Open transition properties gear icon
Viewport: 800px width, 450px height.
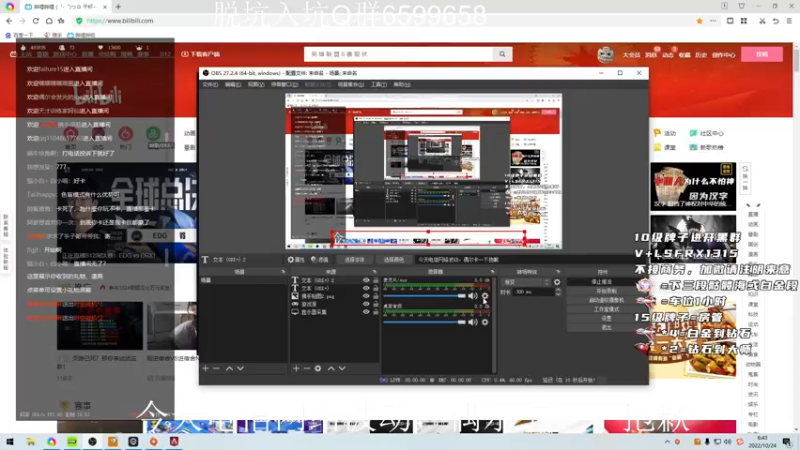(x=557, y=282)
